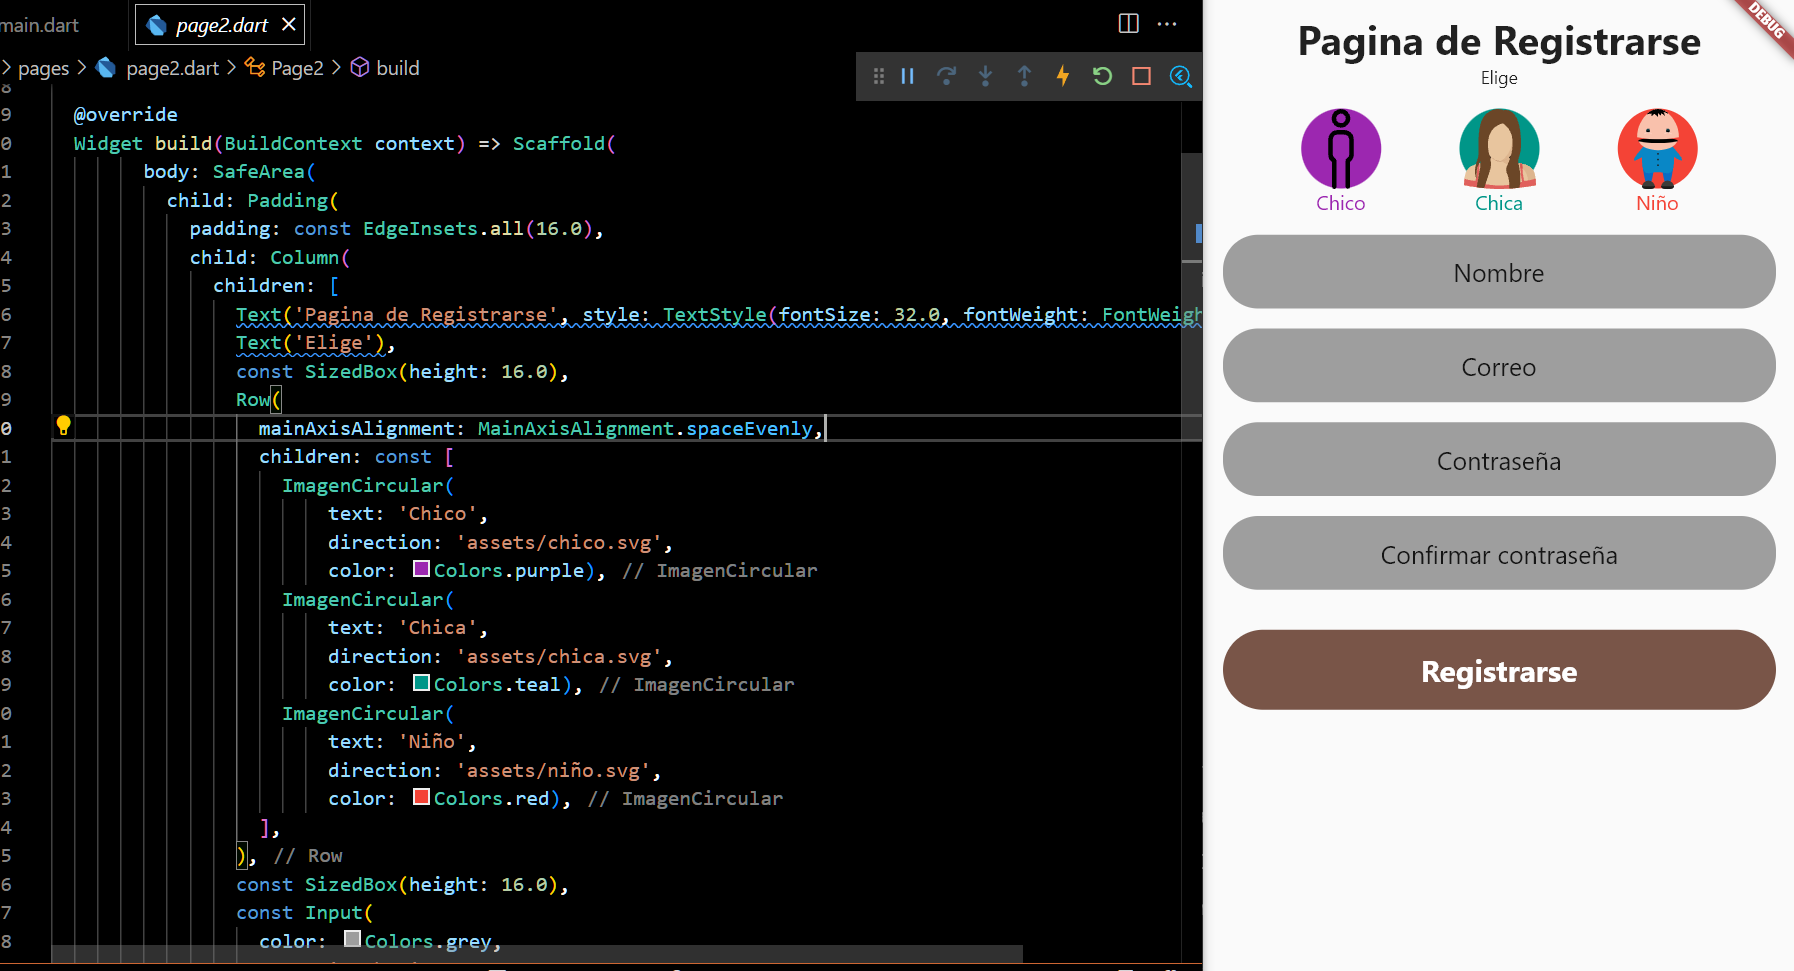1794x971 pixels.
Task: Split the editor into two panes
Action: tap(1128, 24)
